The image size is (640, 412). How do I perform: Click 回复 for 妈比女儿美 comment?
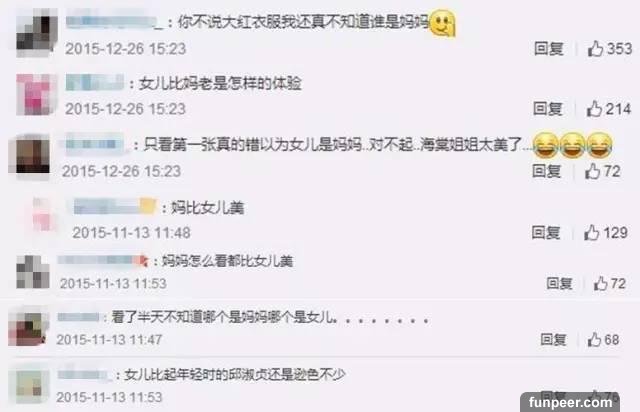tap(546, 233)
